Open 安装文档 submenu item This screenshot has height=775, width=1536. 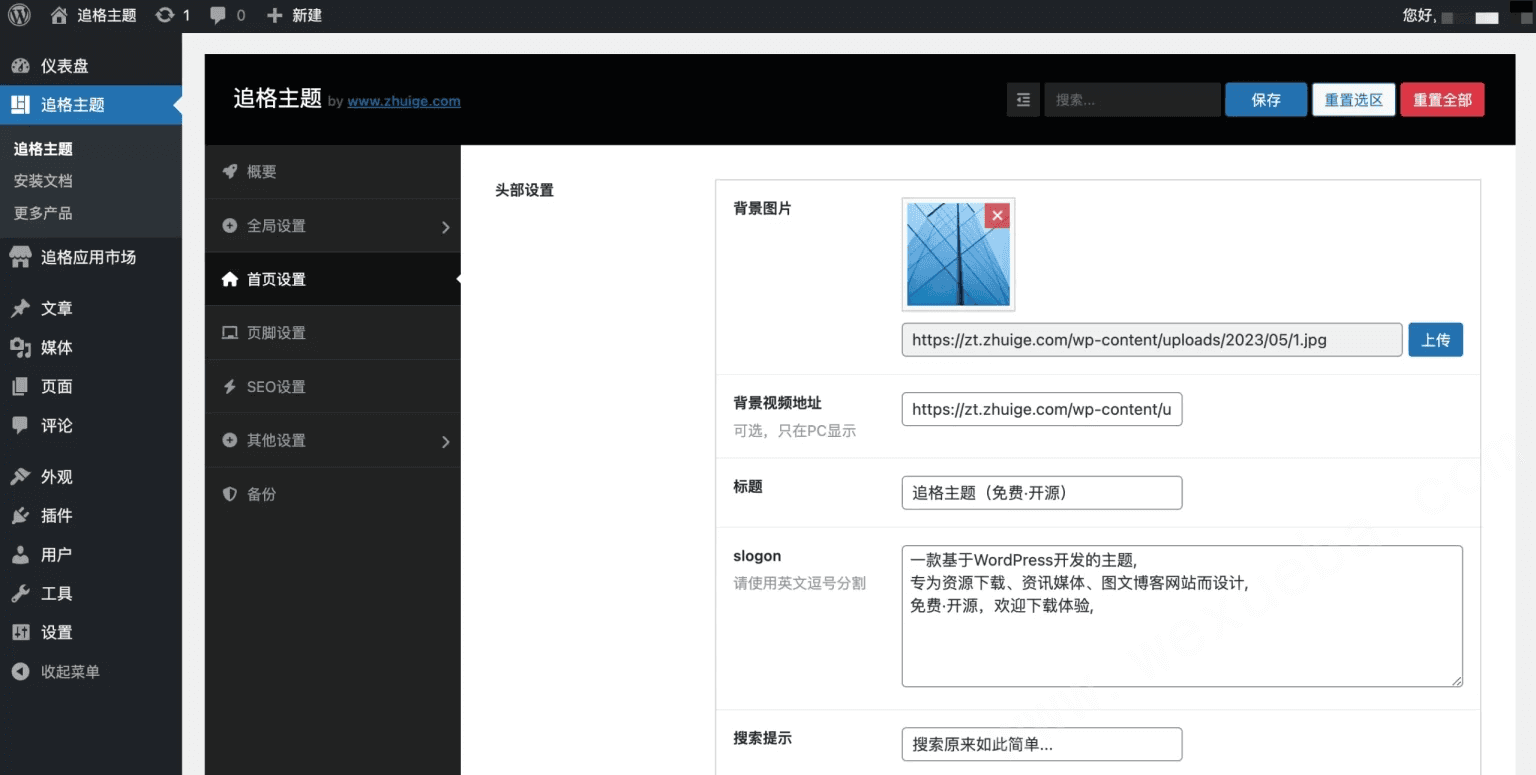[43, 181]
